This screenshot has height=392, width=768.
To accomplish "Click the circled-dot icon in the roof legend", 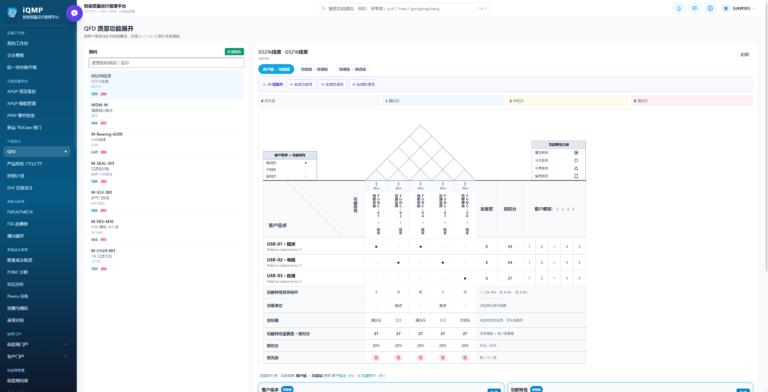I will 576,152.
